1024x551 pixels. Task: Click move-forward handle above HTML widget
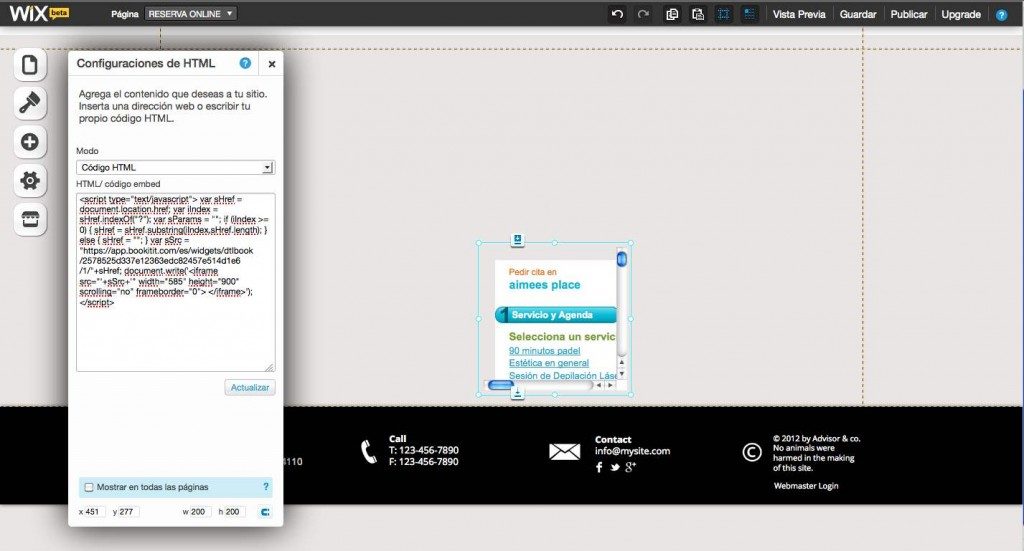(517, 240)
